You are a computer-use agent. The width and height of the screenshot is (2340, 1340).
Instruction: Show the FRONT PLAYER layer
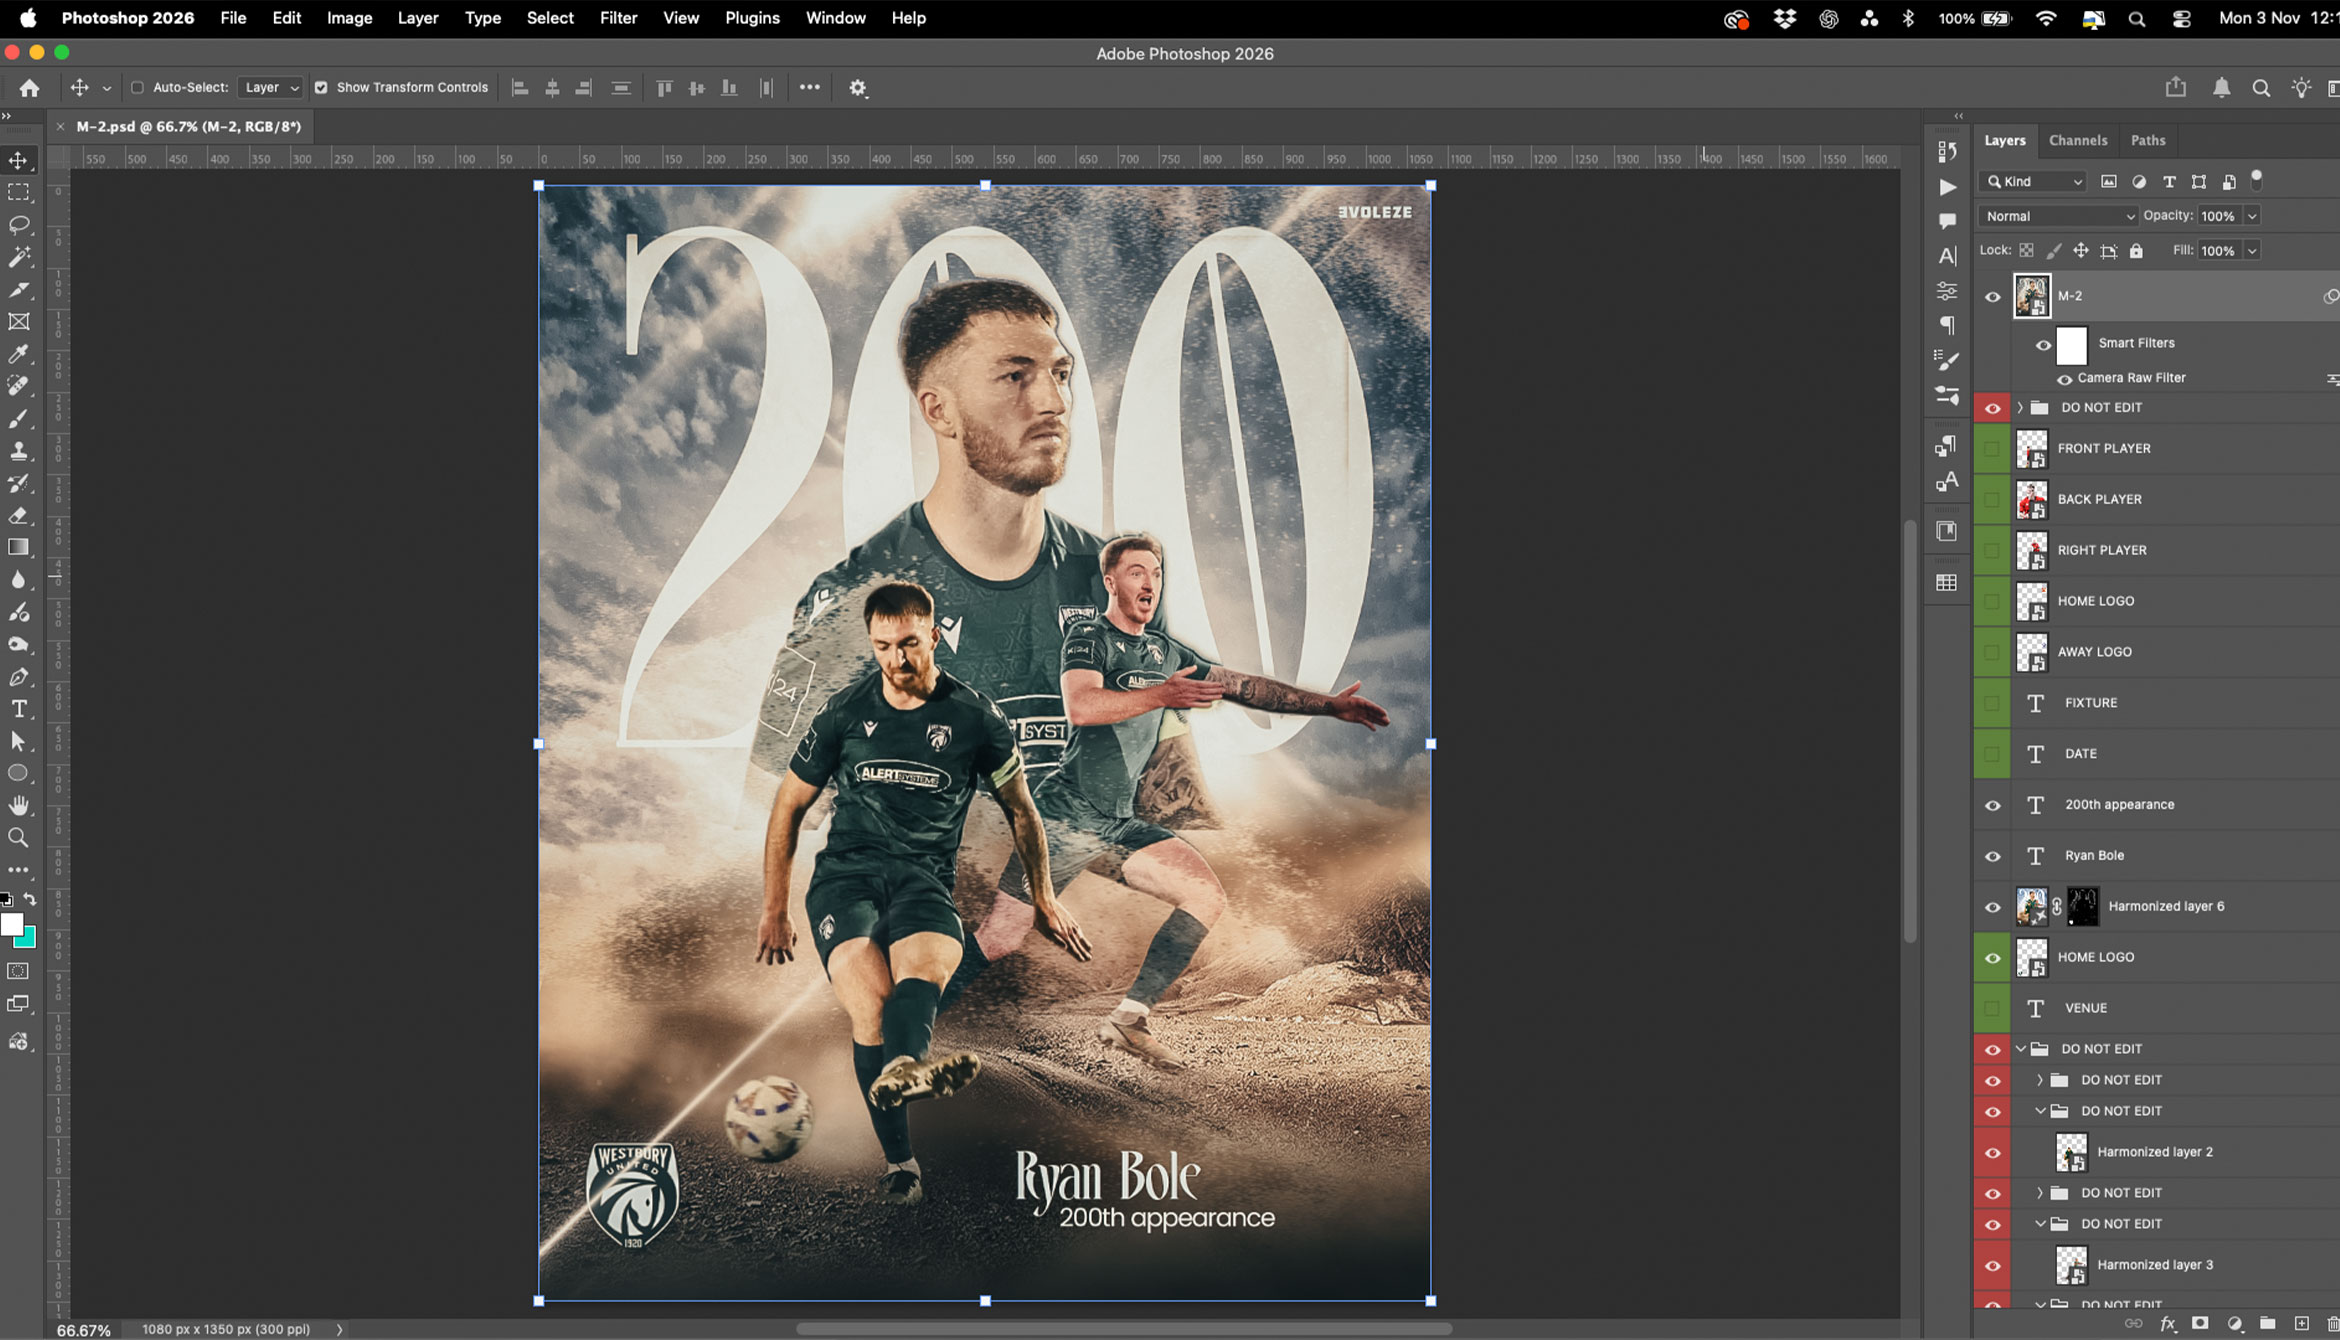coord(1992,449)
